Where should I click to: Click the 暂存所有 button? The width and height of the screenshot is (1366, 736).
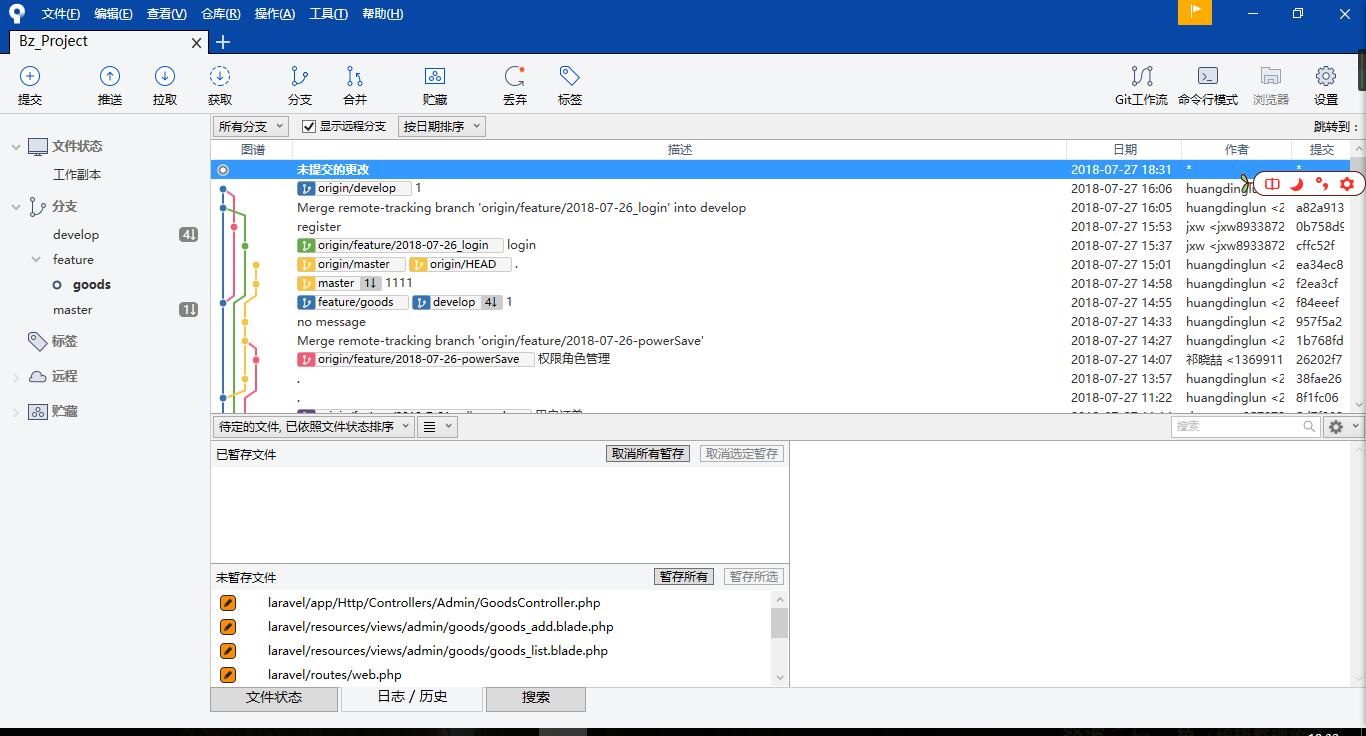click(683, 576)
